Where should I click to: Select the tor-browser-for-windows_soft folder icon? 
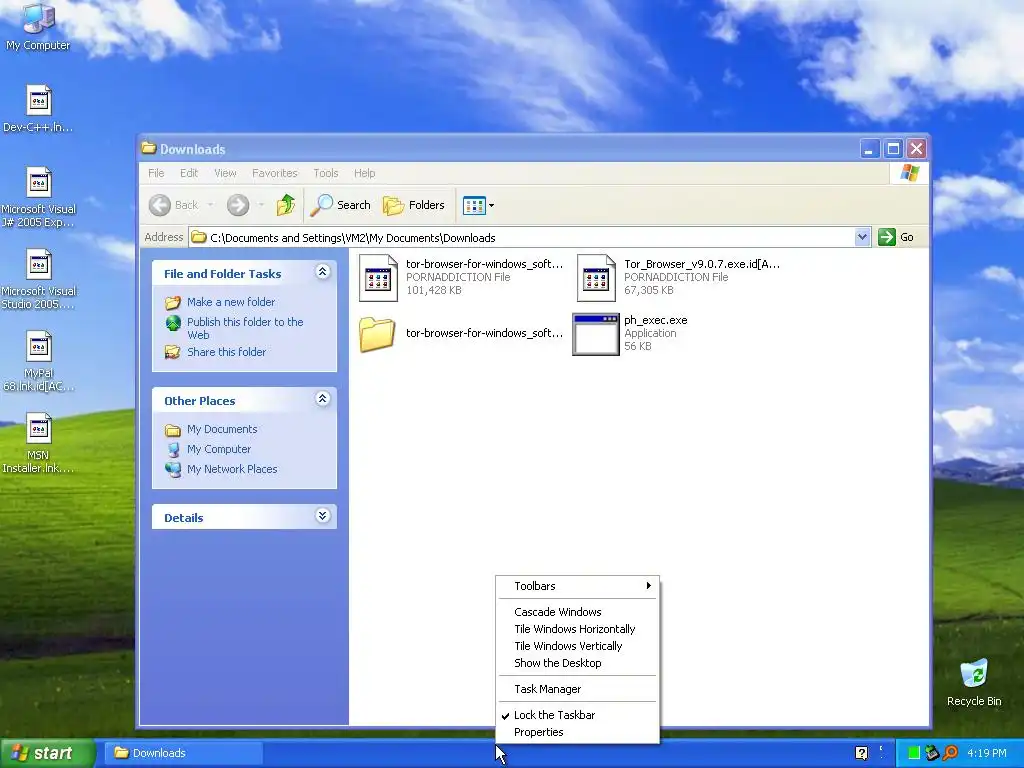[x=377, y=334]
